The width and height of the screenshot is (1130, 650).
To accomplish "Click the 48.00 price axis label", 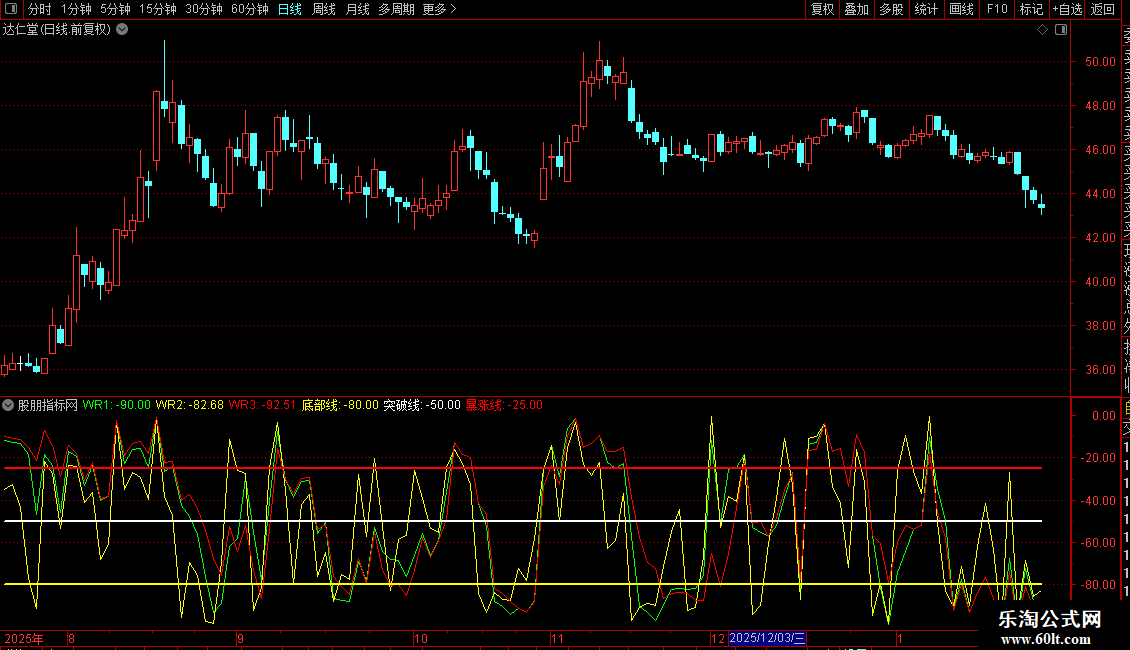I will point(1100,106).
